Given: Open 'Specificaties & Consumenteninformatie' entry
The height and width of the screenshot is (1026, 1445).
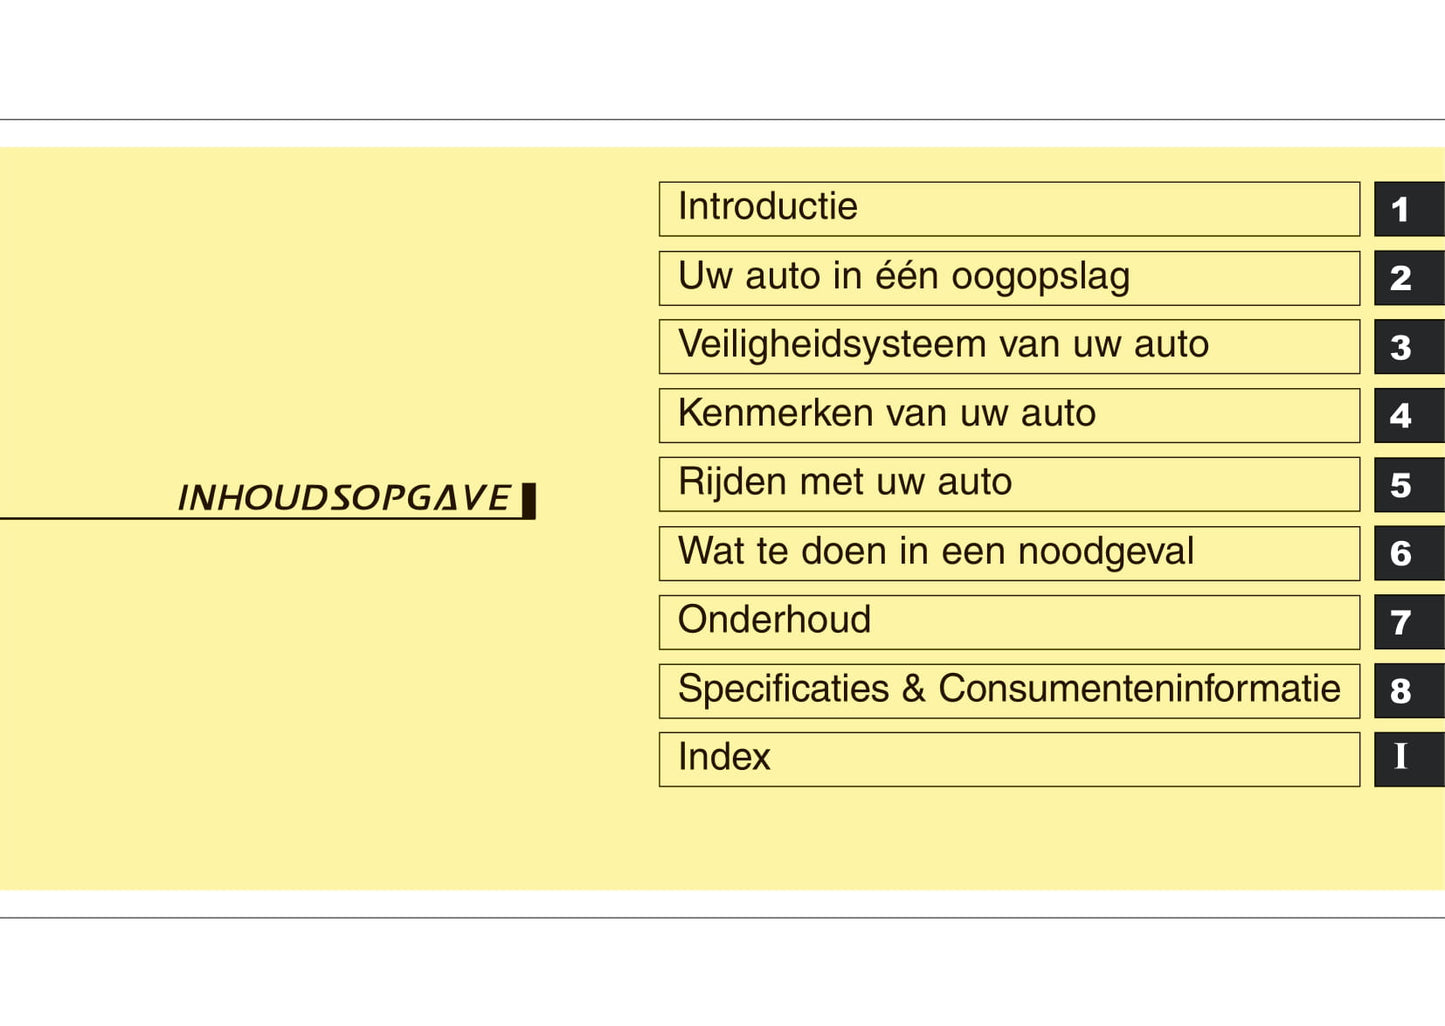Looking at the screenshot, I should 1008,690.
